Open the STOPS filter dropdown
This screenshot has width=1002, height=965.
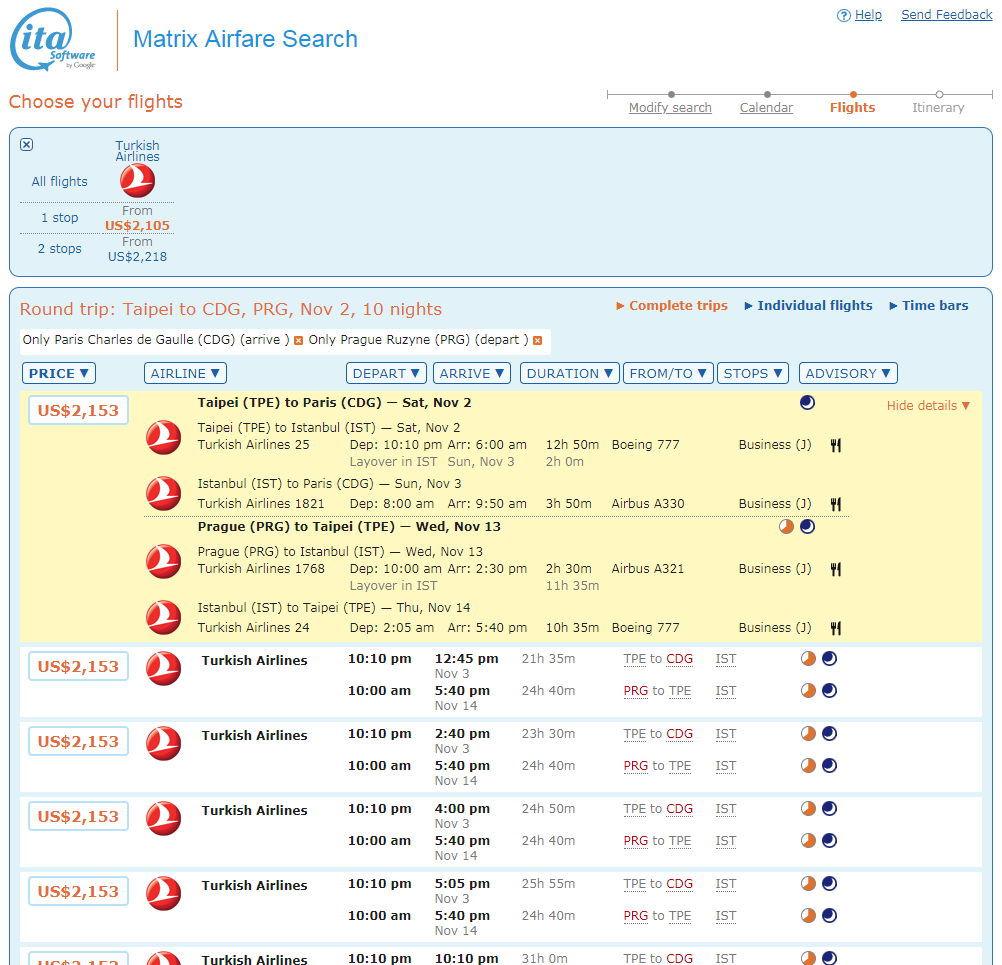[x=753, y=373]
